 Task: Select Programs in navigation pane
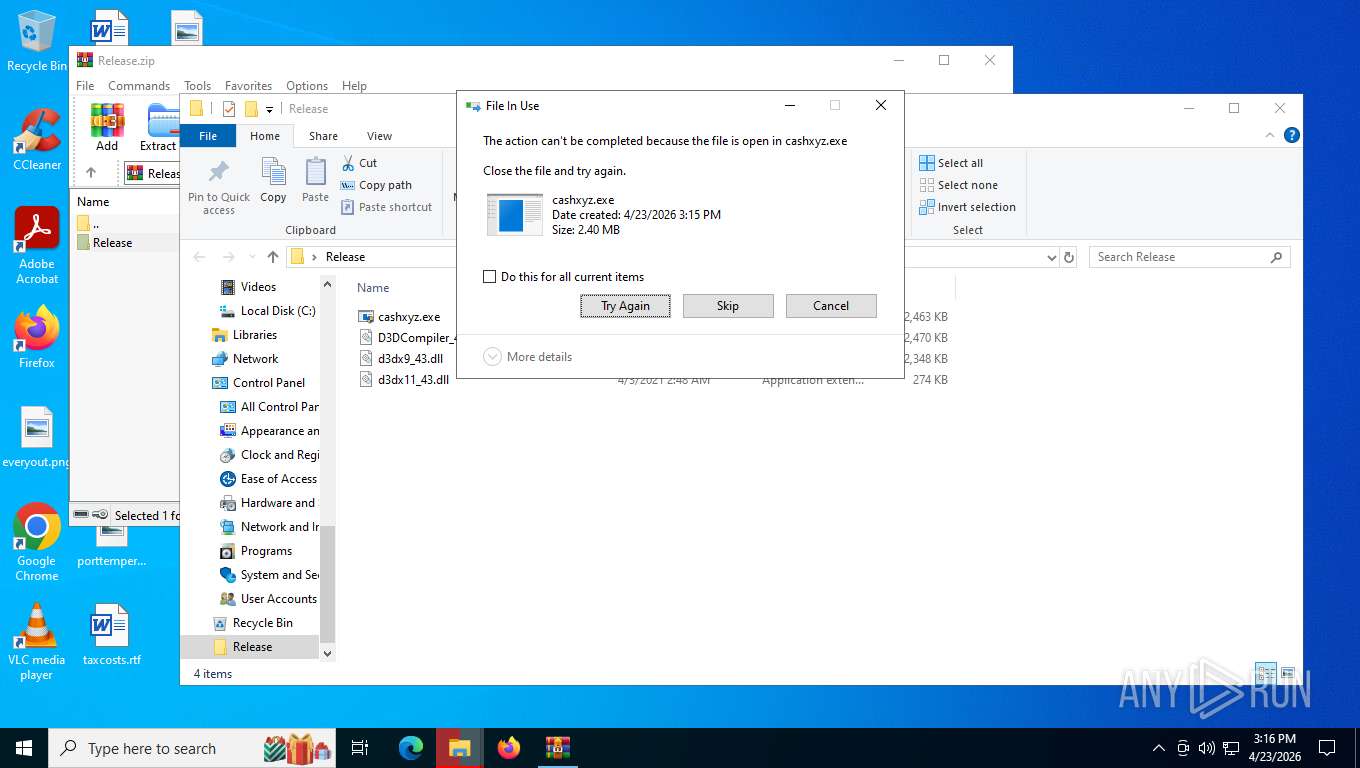point(266,551)
